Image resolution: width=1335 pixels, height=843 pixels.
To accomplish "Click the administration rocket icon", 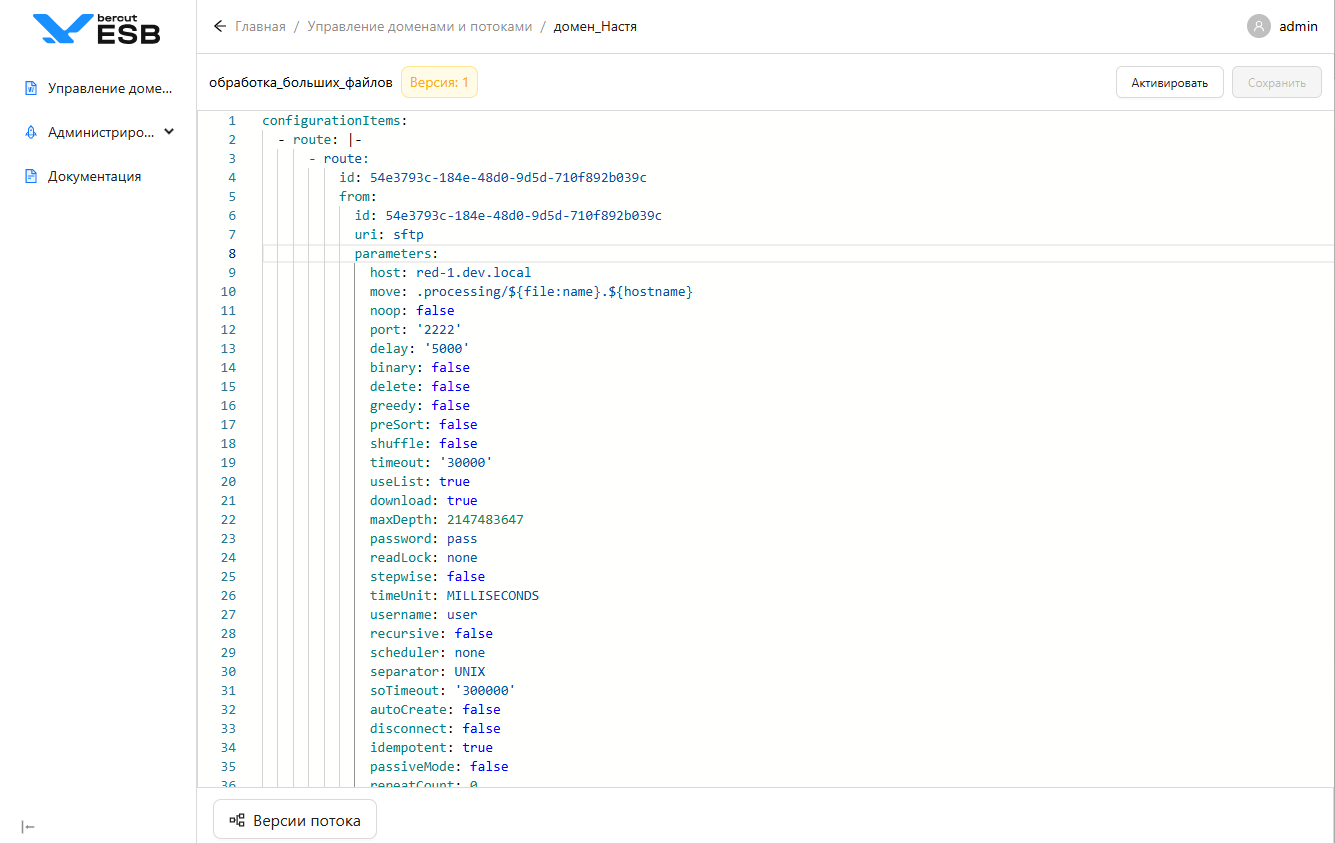I will (x=31, y=132).
